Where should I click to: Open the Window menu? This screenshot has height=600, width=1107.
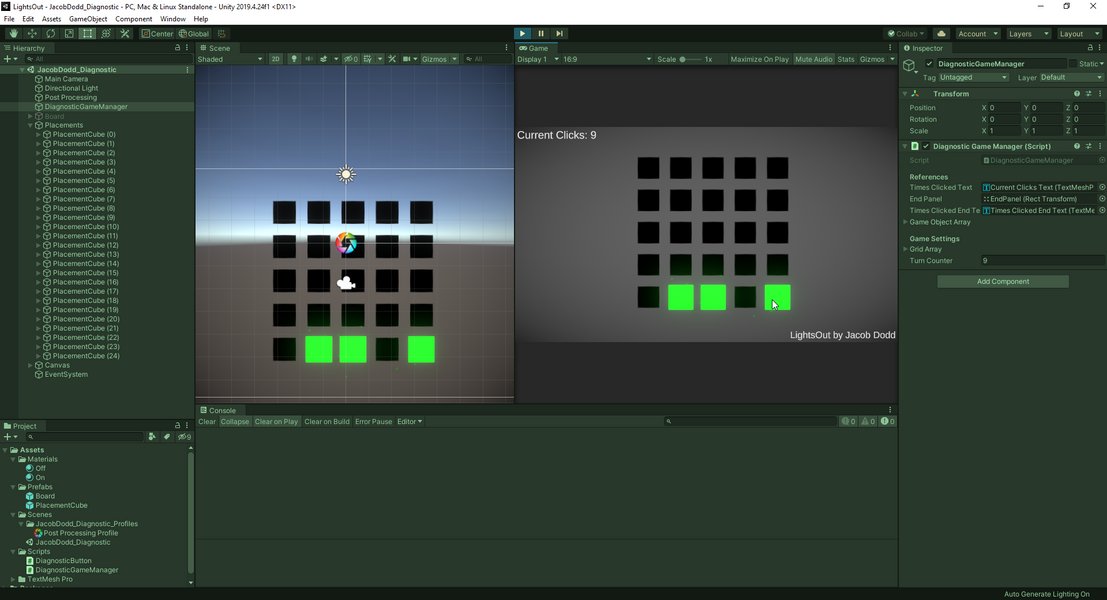click(x=173, y=19)
